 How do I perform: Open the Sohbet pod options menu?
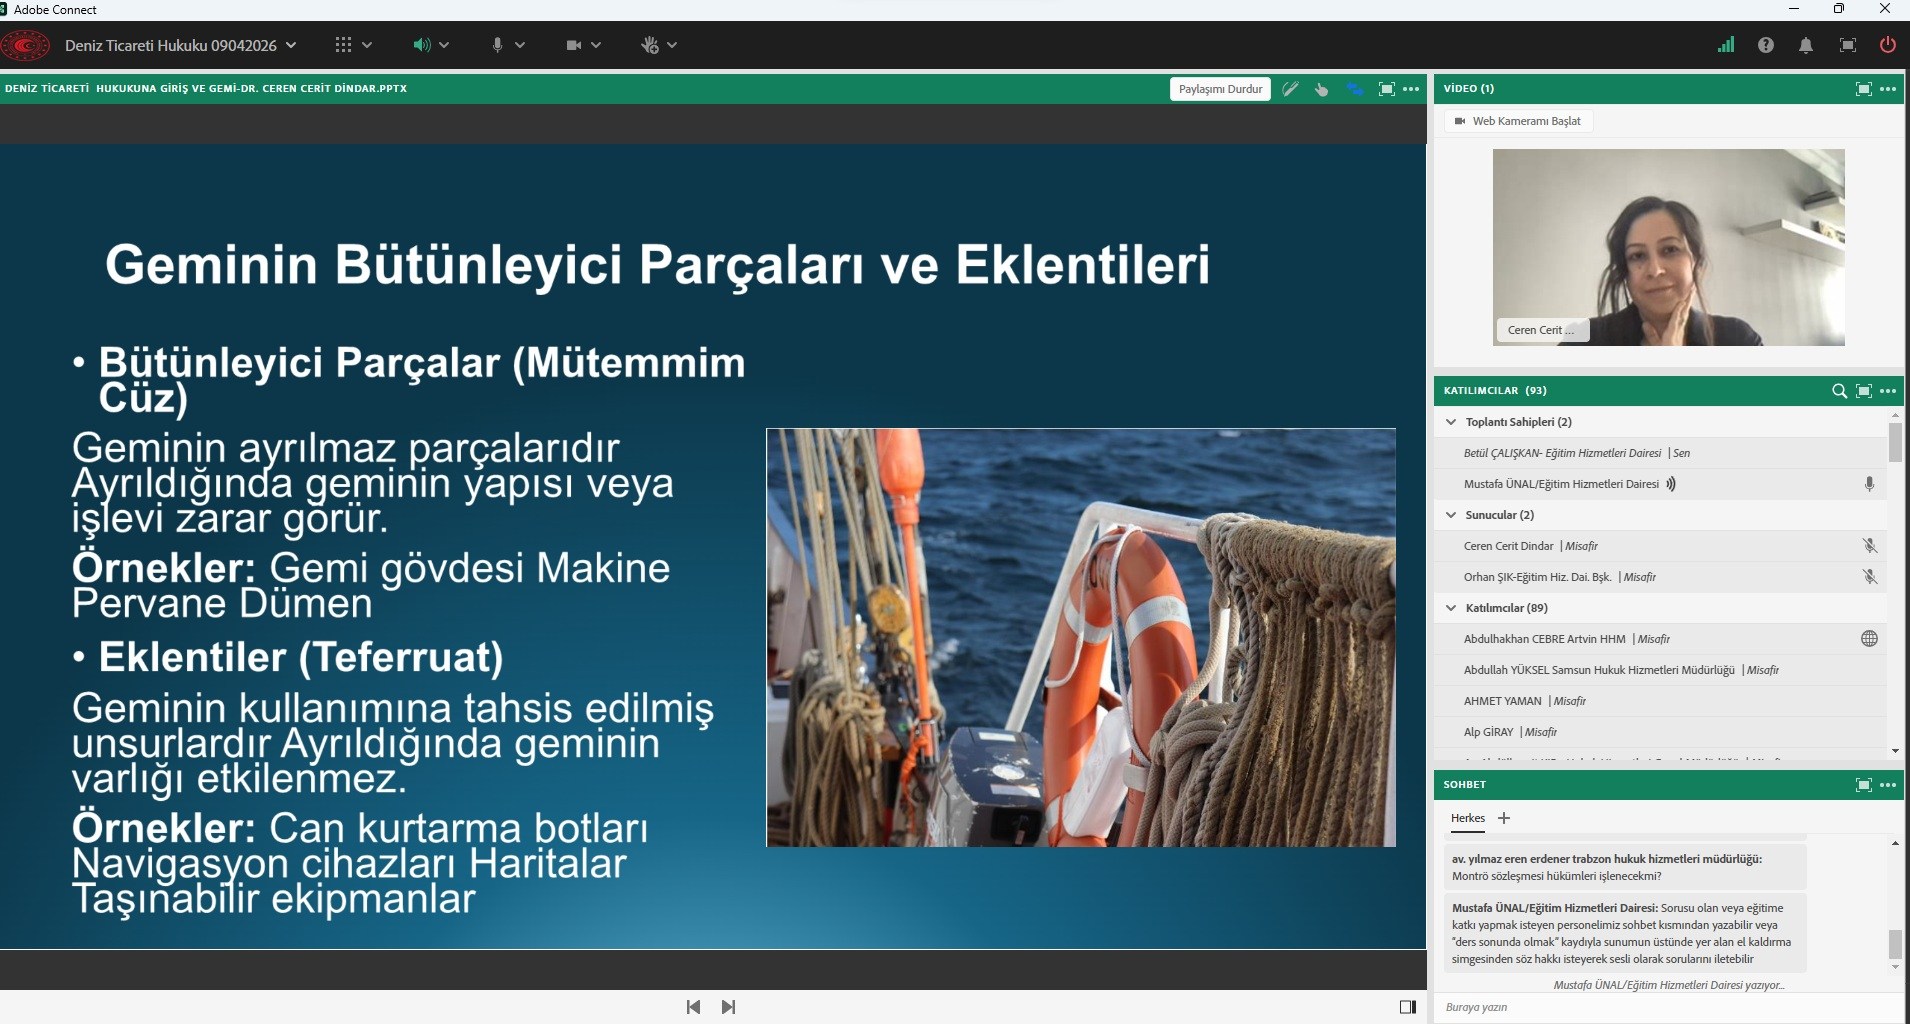click(x=1888, y=785)
